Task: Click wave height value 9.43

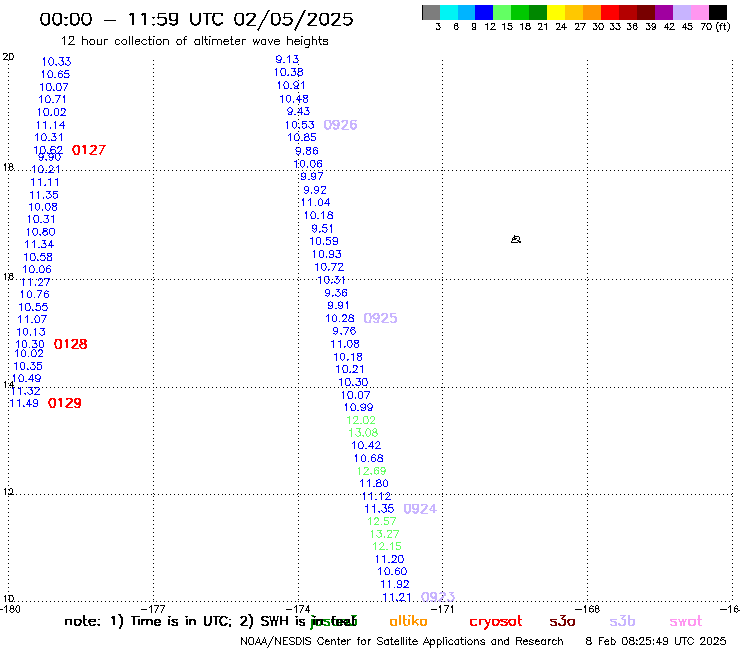Action: pyautogui.click(x=298, y=111)
